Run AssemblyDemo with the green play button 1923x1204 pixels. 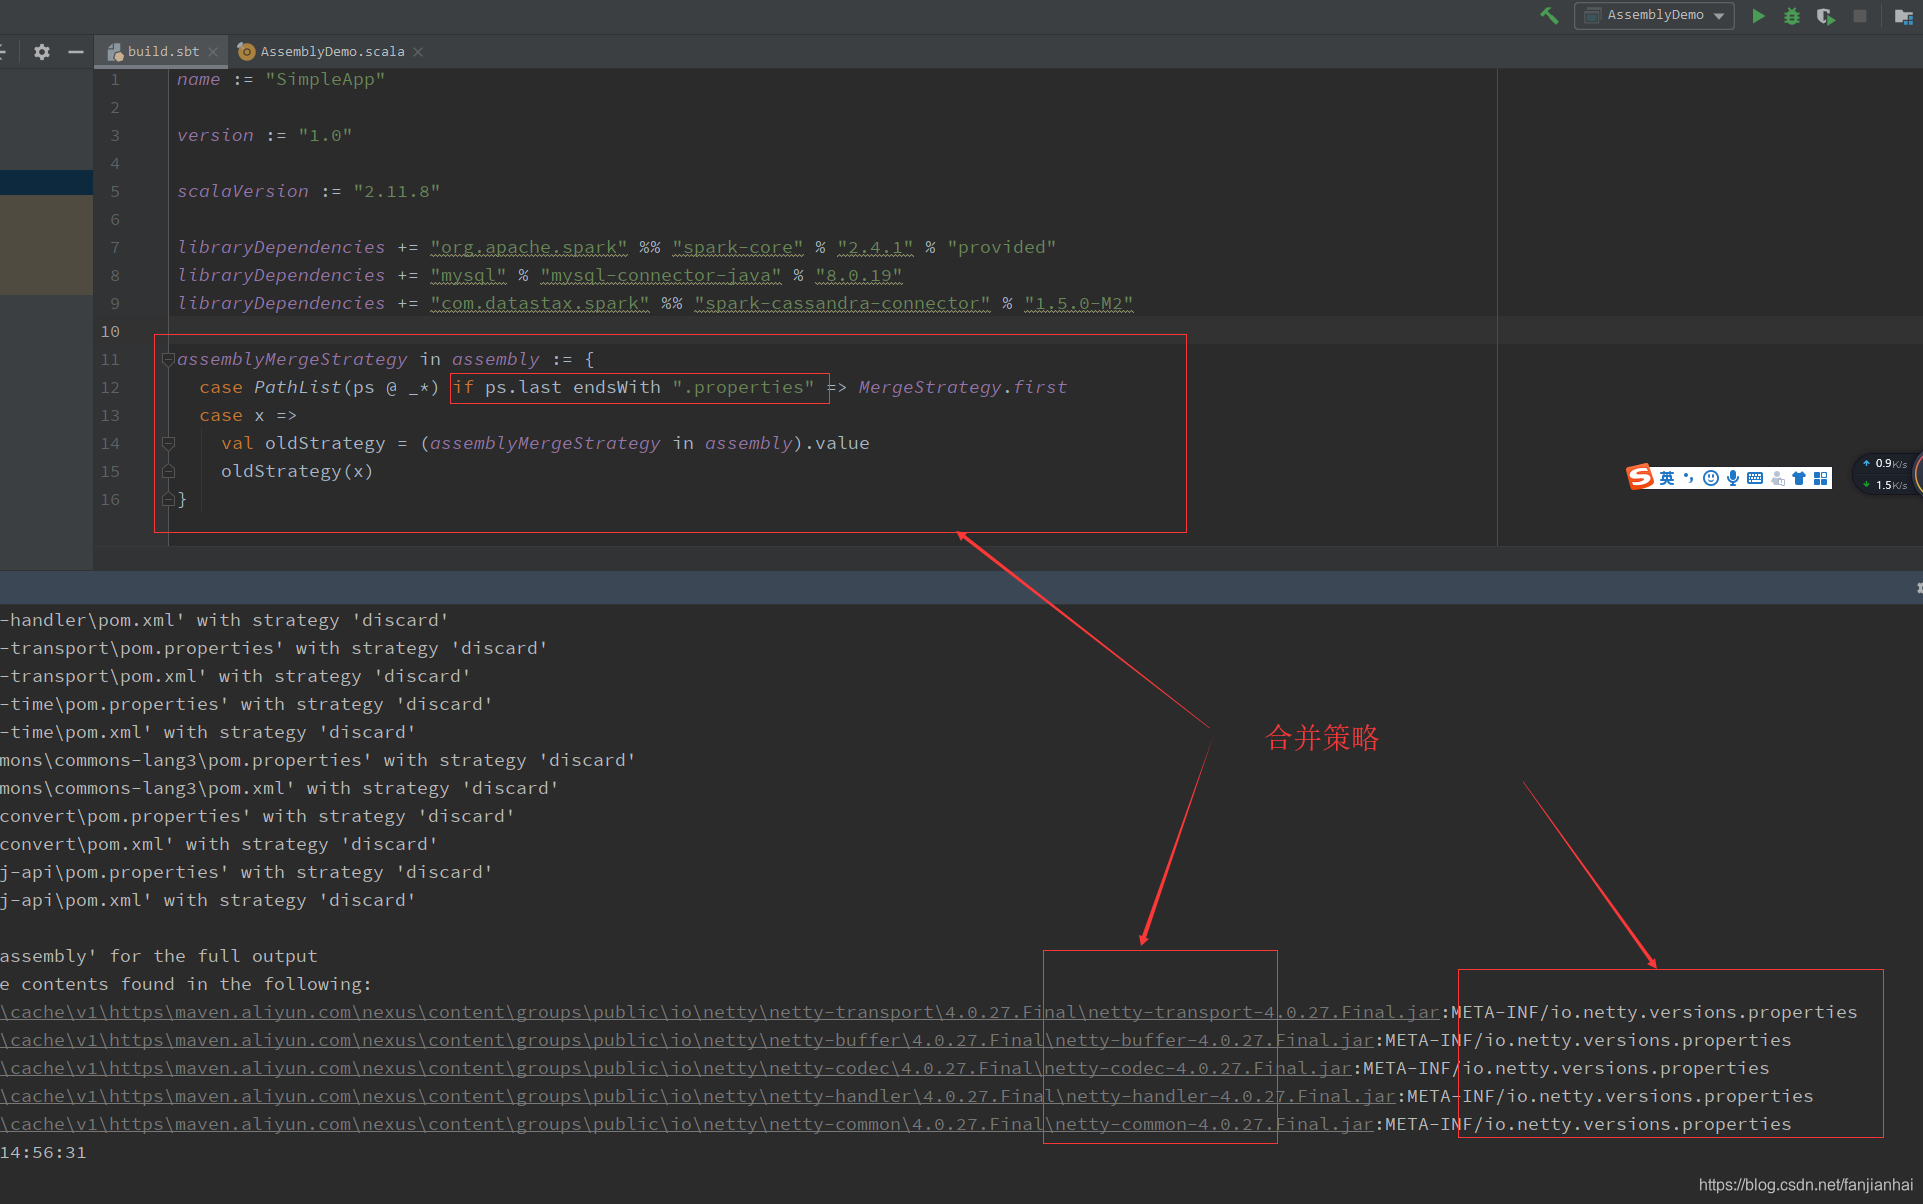[x=1758, y=16]
